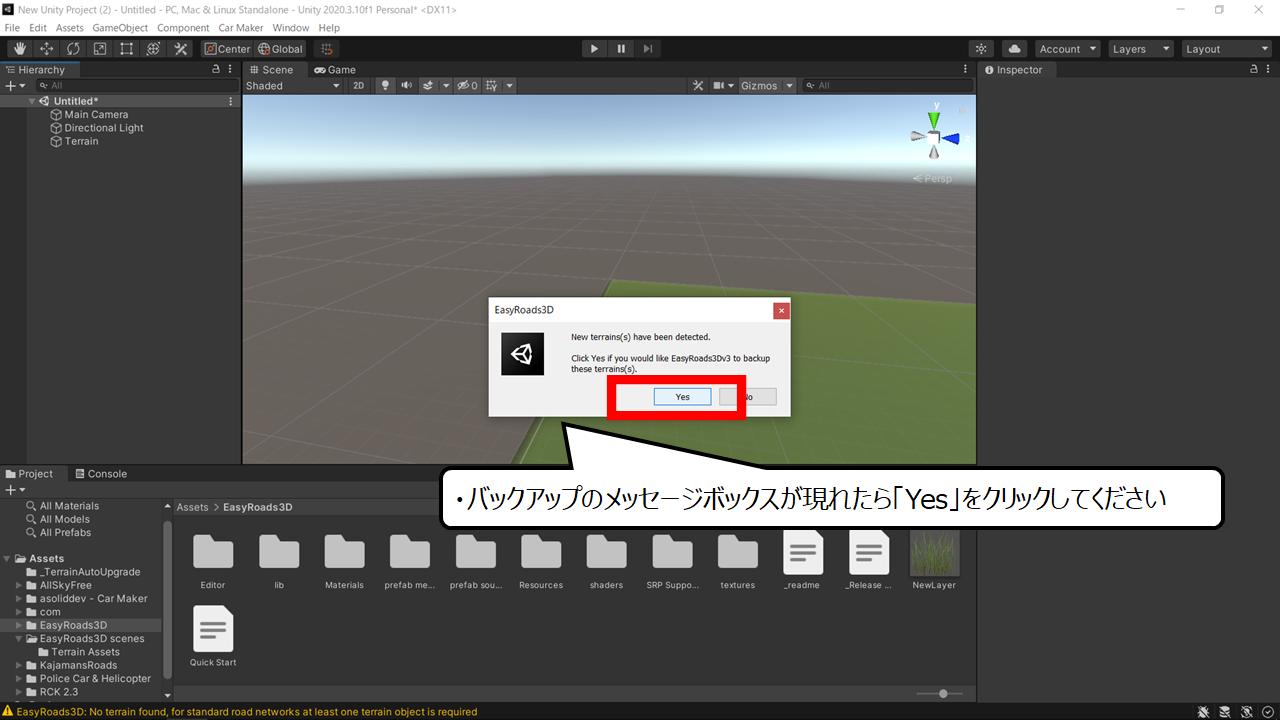
Task: Open the Gizmos dropdown
Action: pos(767,86)
